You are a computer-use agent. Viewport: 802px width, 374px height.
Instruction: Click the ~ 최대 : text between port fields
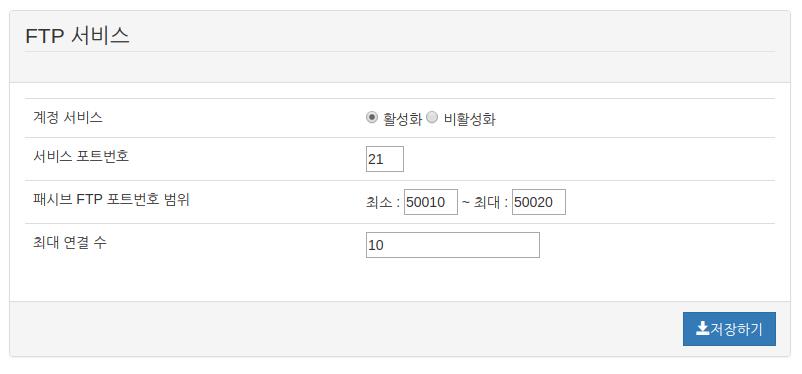[485, 203]
